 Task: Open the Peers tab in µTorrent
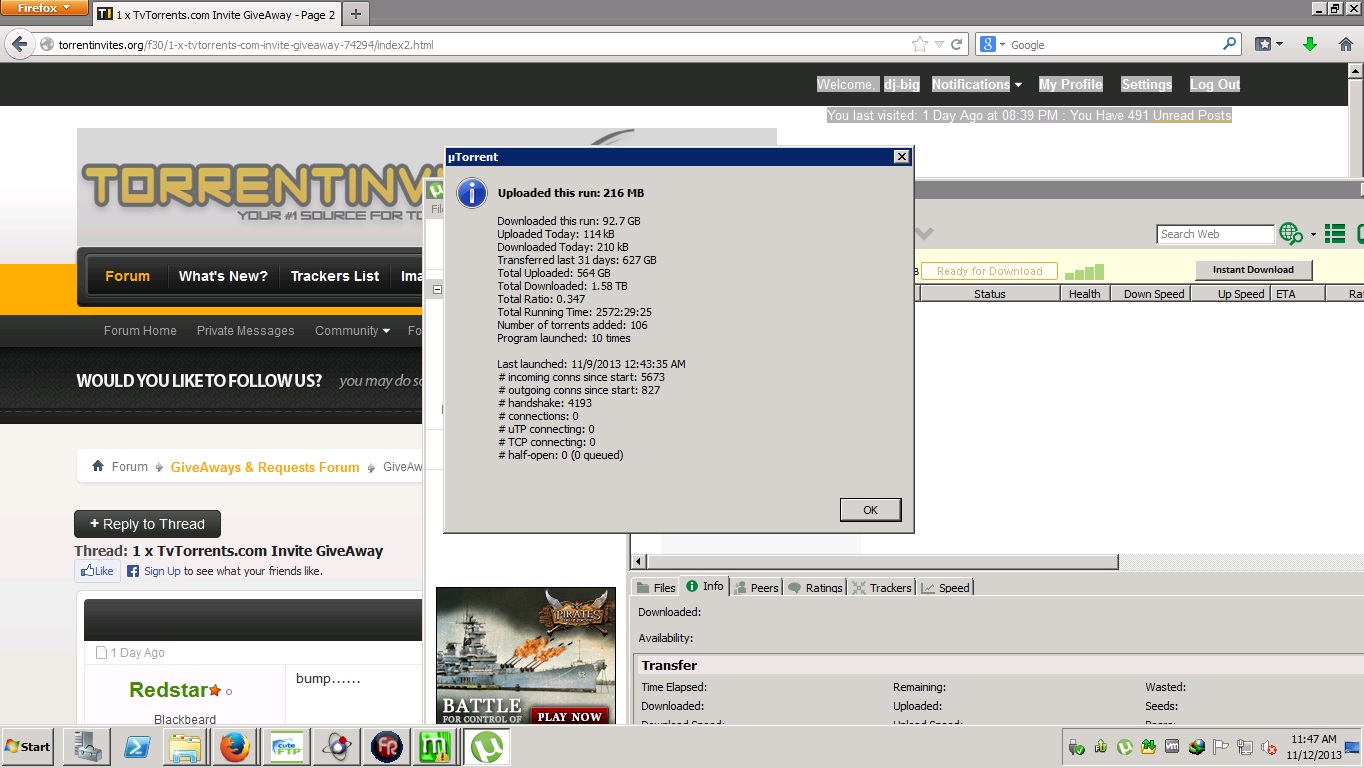[x=756, y=587]
